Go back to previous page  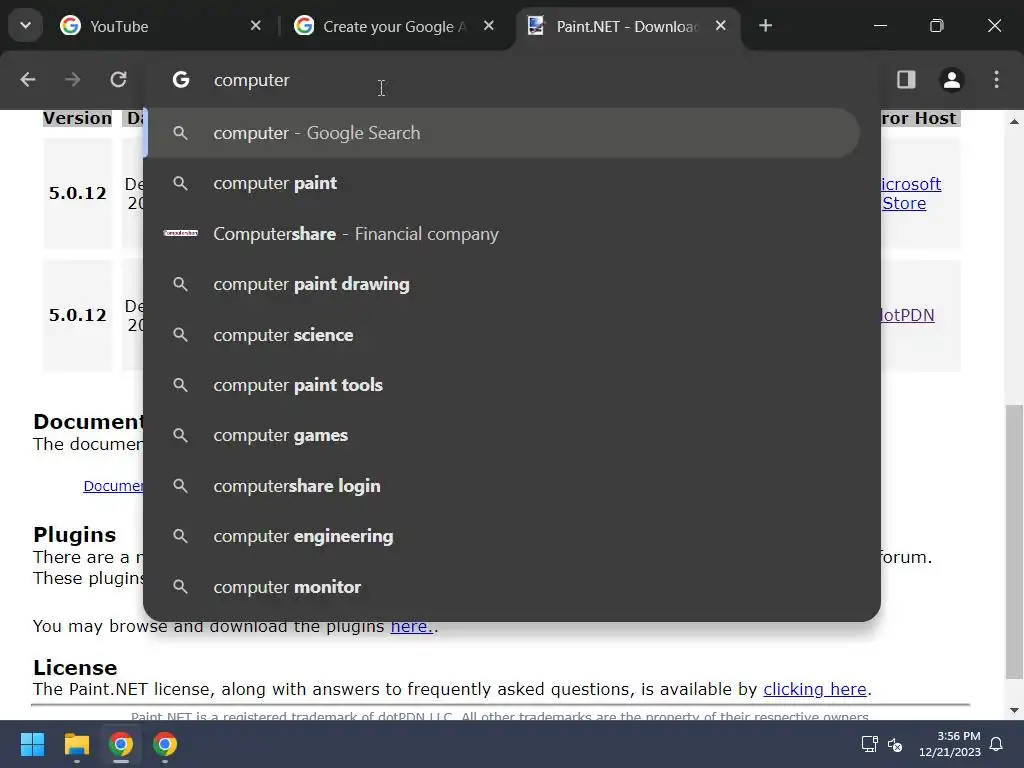click(x=27, y=80)
